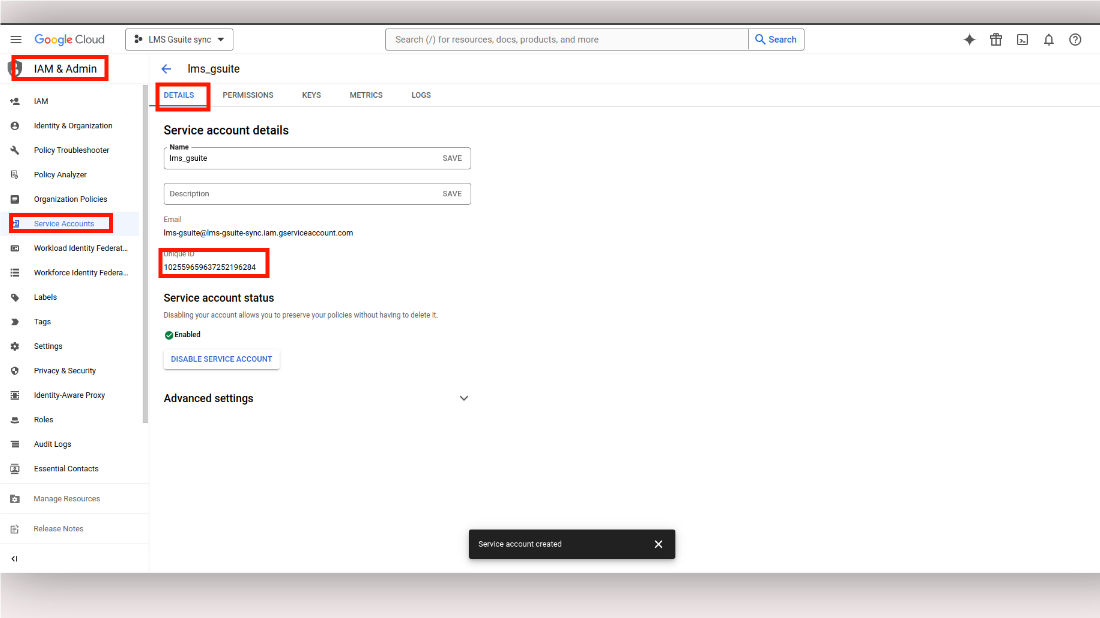This screenshot has height=618, width=1100.
Task: Open the notifications bell
Action: 1049,39
